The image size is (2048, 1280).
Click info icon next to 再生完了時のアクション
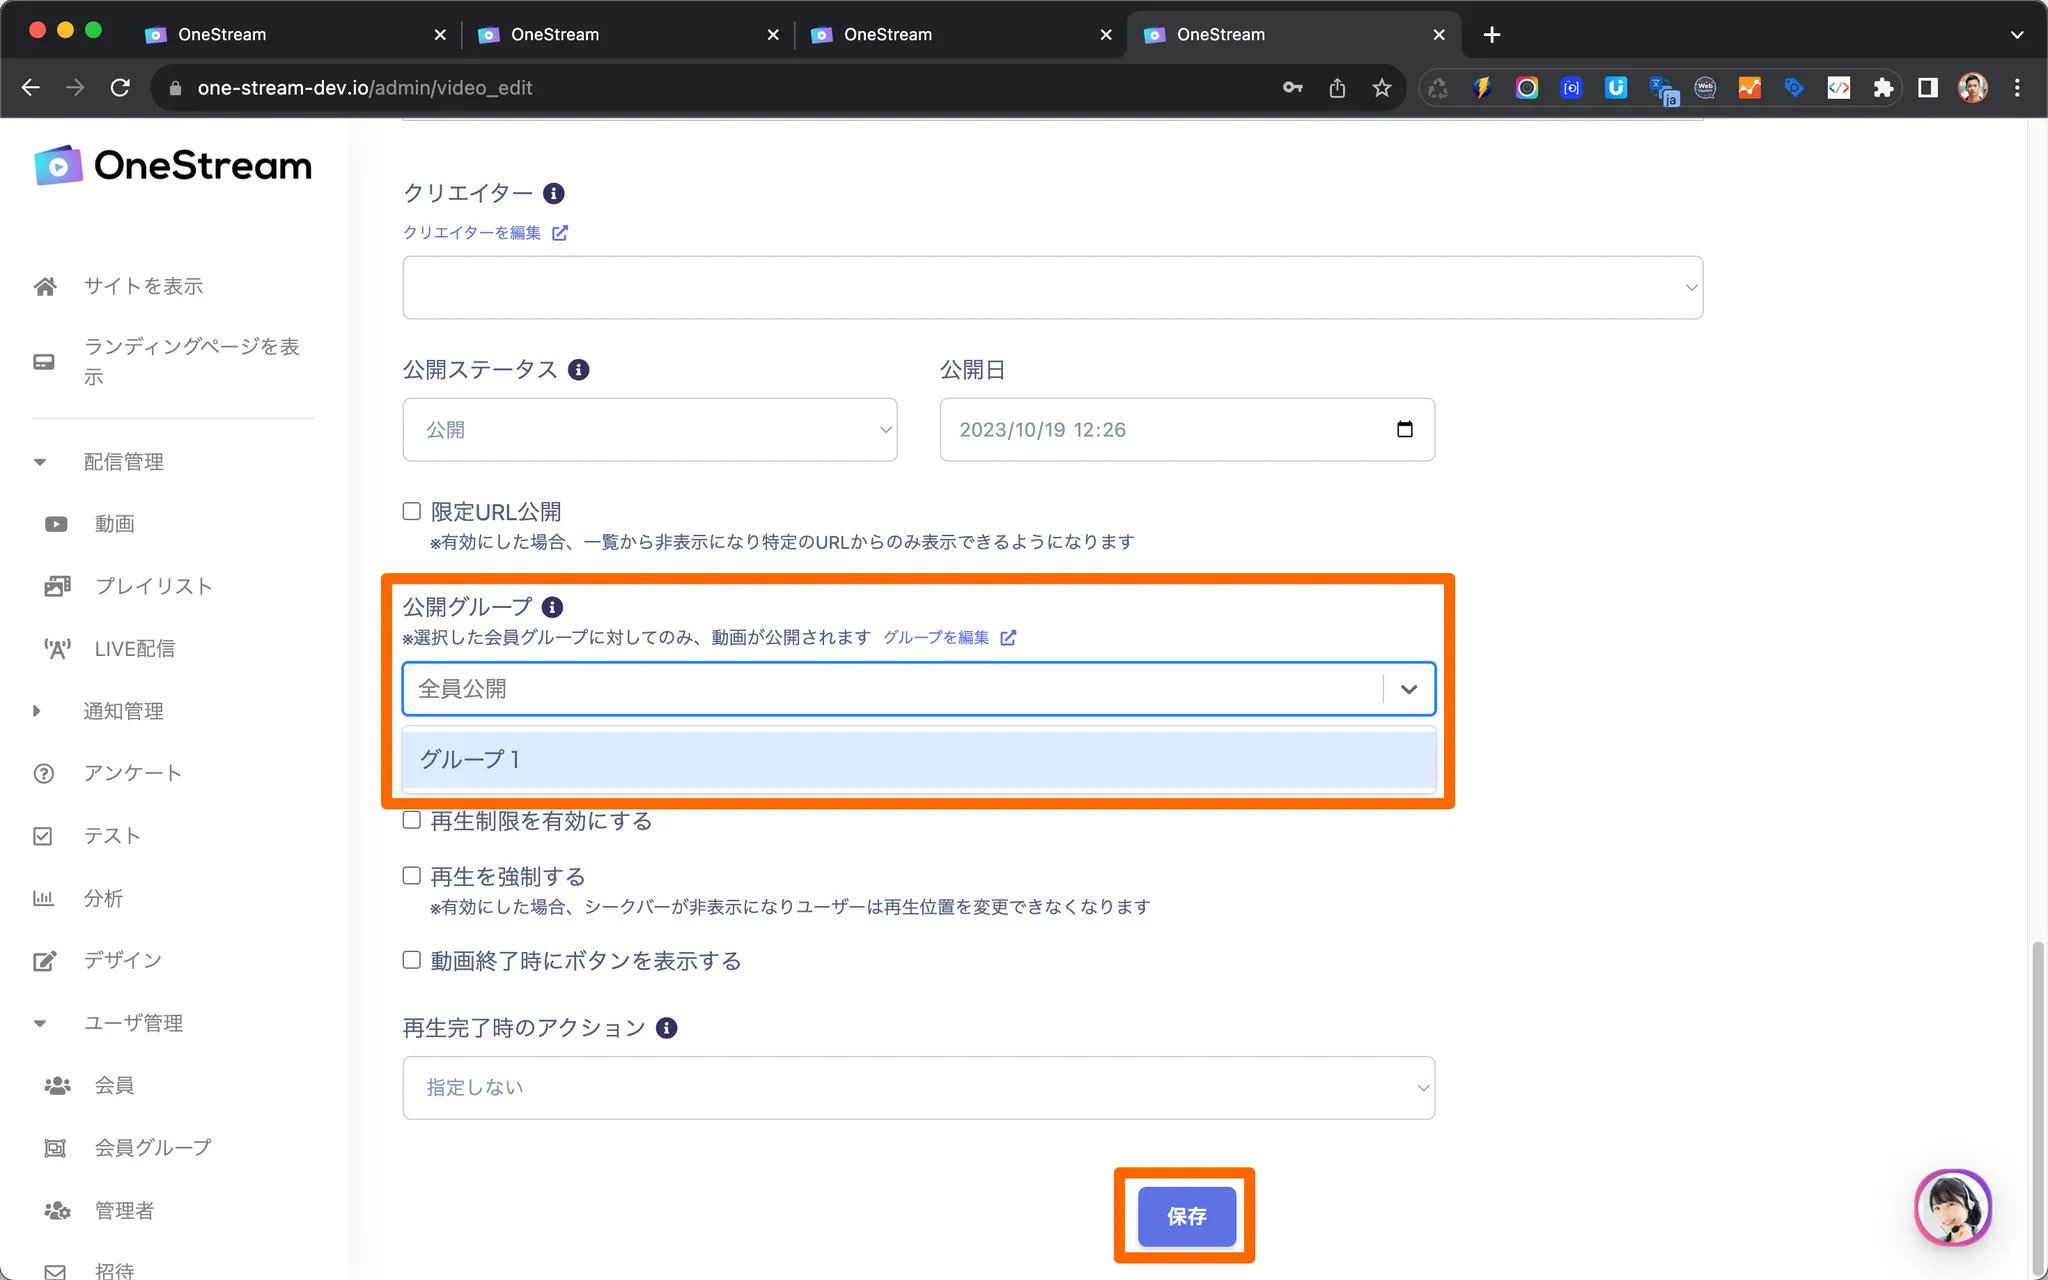click(x=666, y=1028)
